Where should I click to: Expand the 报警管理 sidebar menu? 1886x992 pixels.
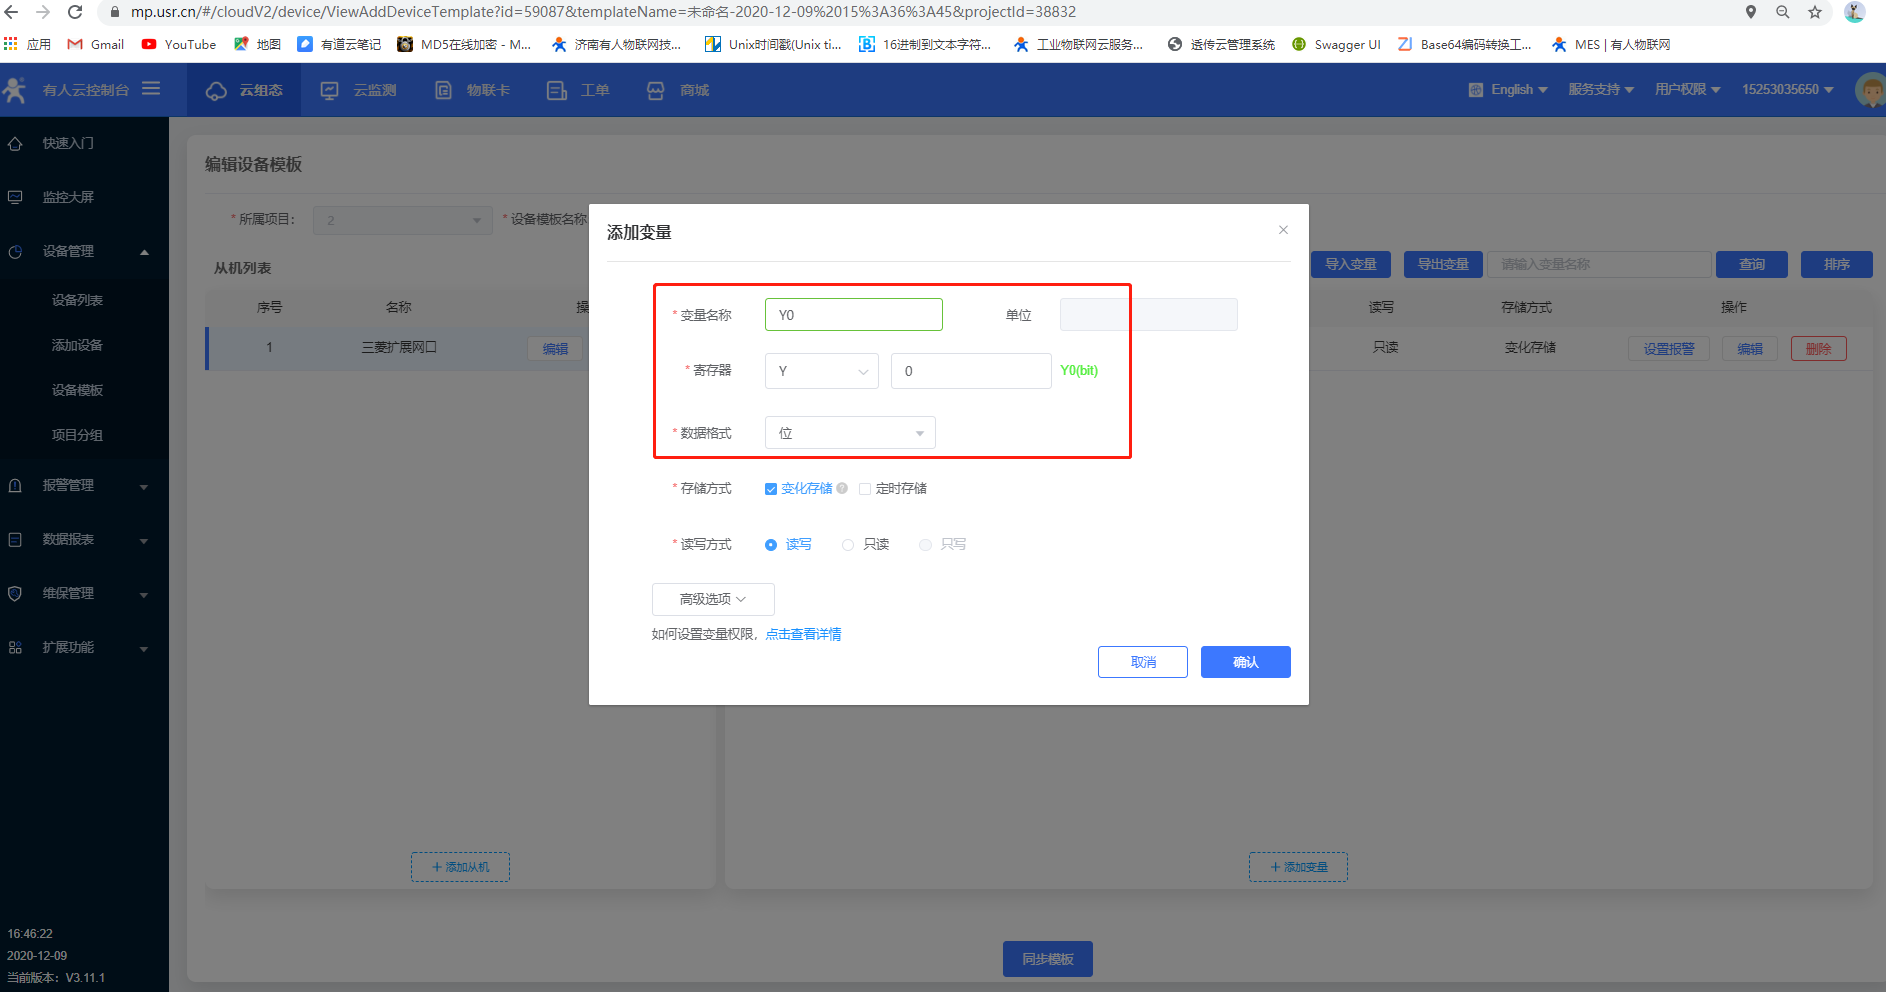[x=80, y=485]
